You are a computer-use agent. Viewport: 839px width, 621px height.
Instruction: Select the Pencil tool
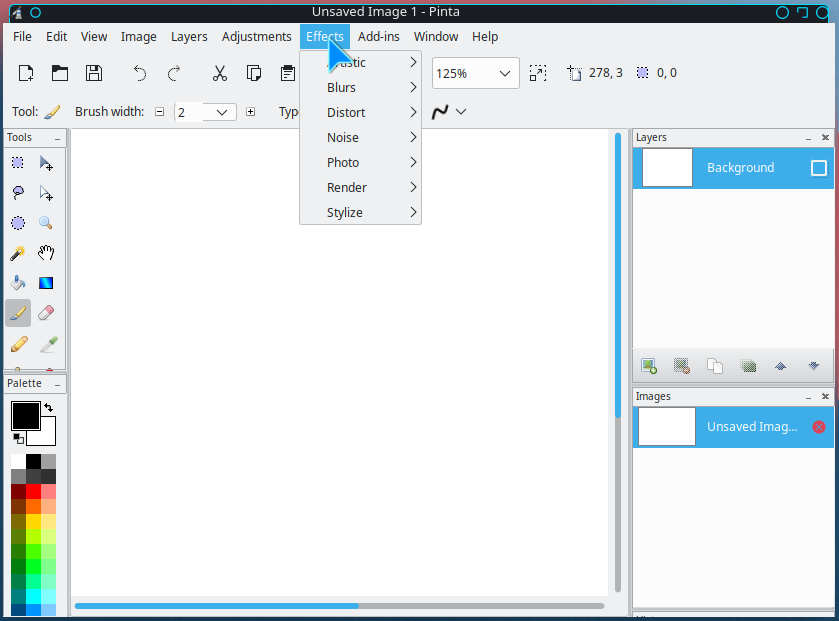coord(19,343)
